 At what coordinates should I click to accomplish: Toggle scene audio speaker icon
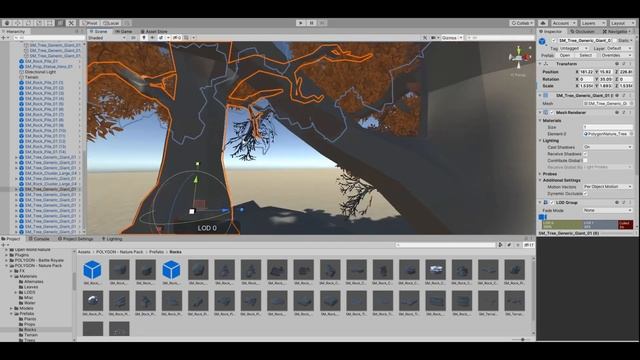[x=152, y=38]
